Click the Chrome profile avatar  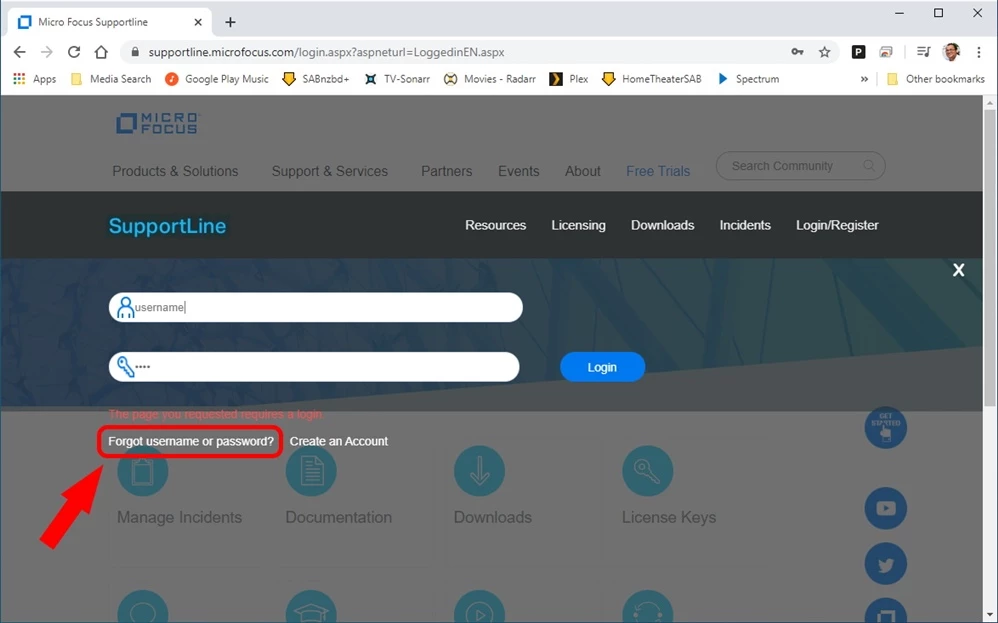click(x=952, y=52)
